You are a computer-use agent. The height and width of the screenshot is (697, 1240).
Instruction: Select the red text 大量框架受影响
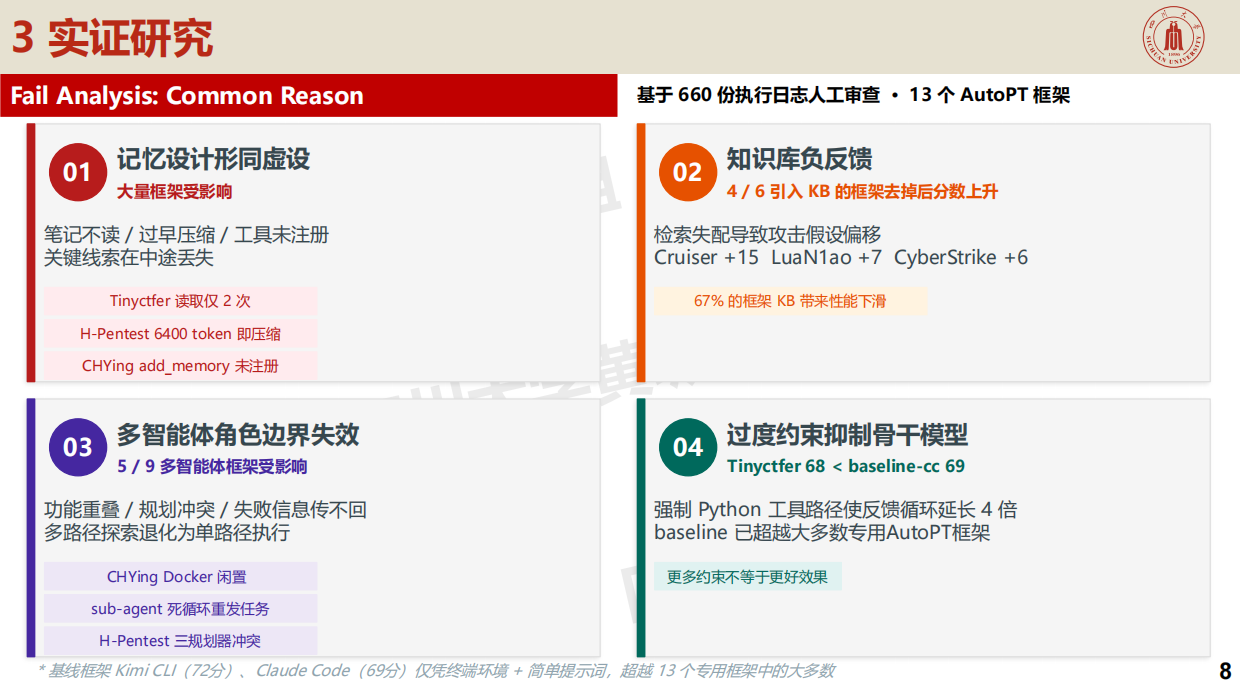click(x=174, y=191)
